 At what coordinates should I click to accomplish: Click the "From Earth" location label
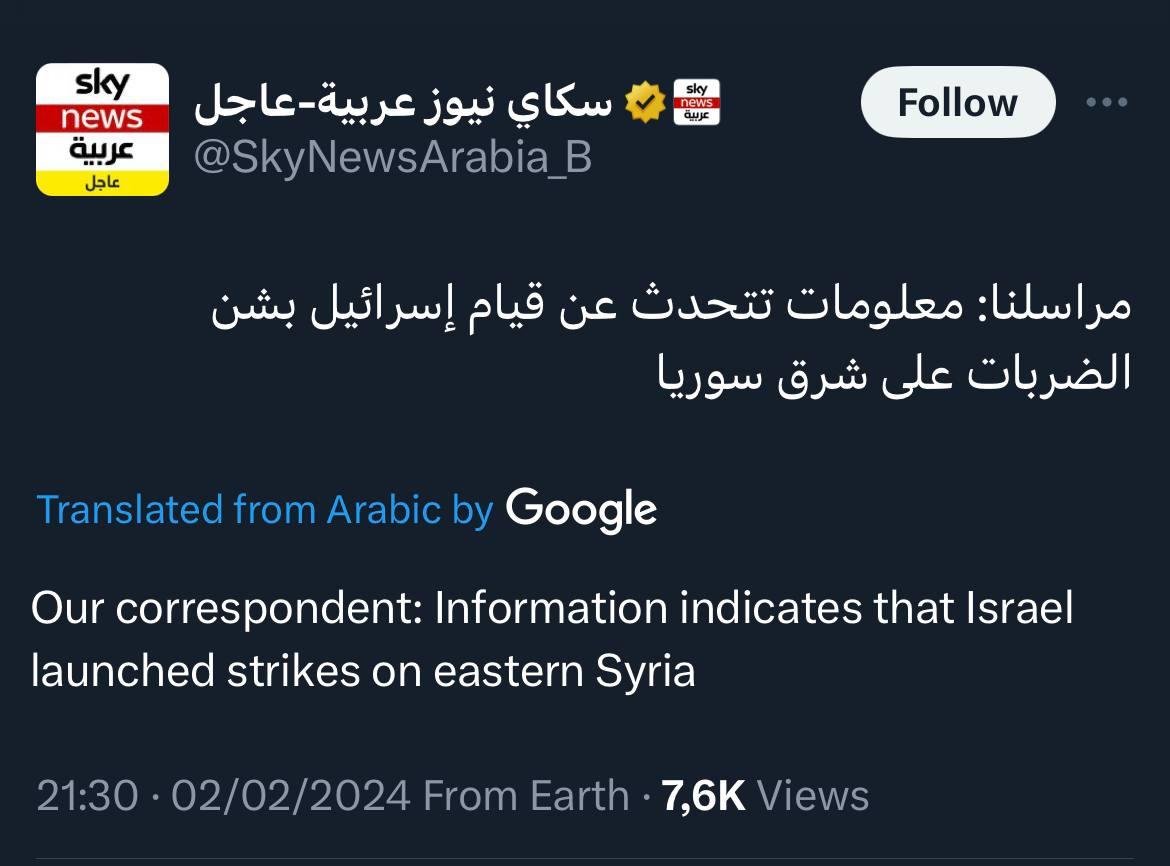(526, 796)
